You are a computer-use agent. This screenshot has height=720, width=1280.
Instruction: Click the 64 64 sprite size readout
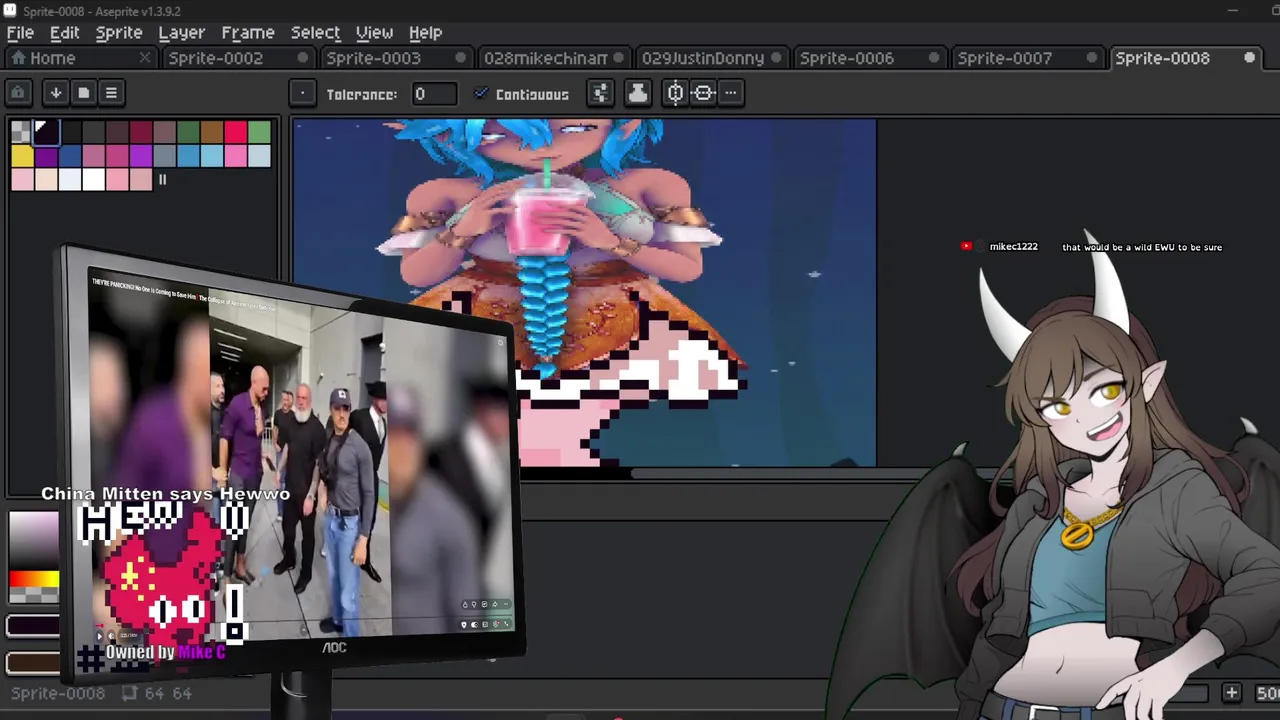pos(157,693)
